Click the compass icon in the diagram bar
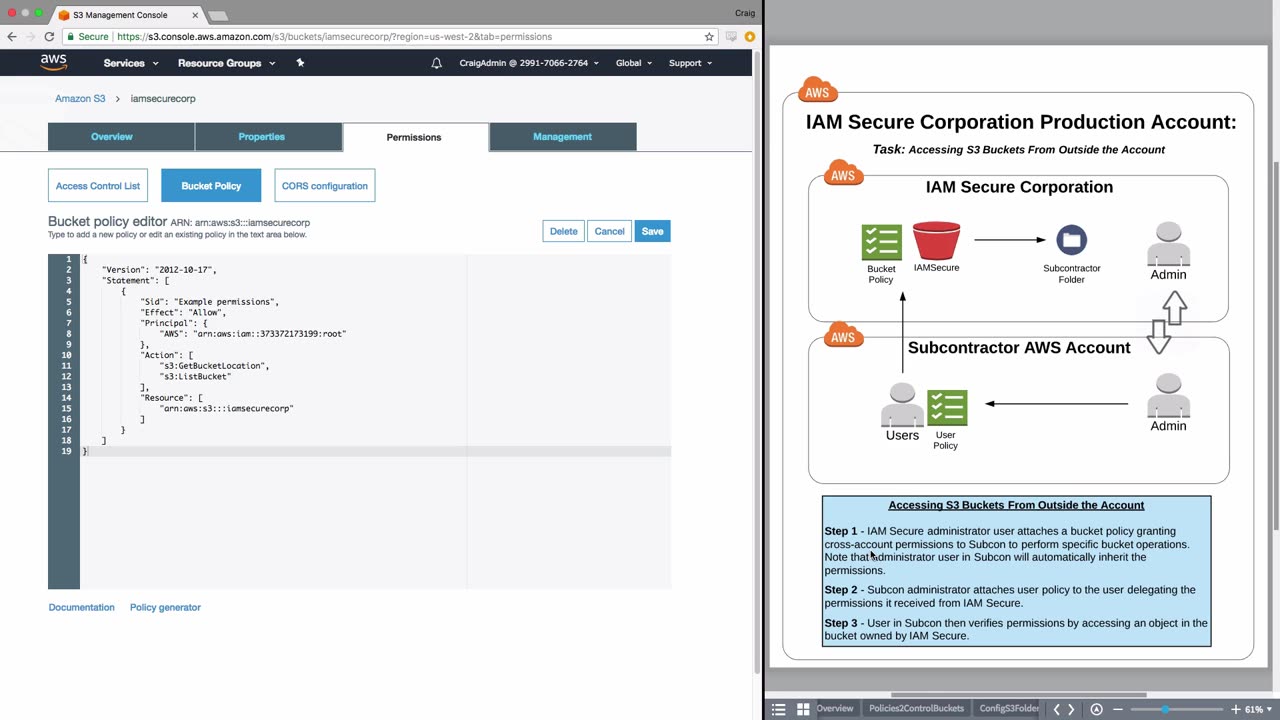This screenshot has height=720, width=1280. tap(1096, 709)
